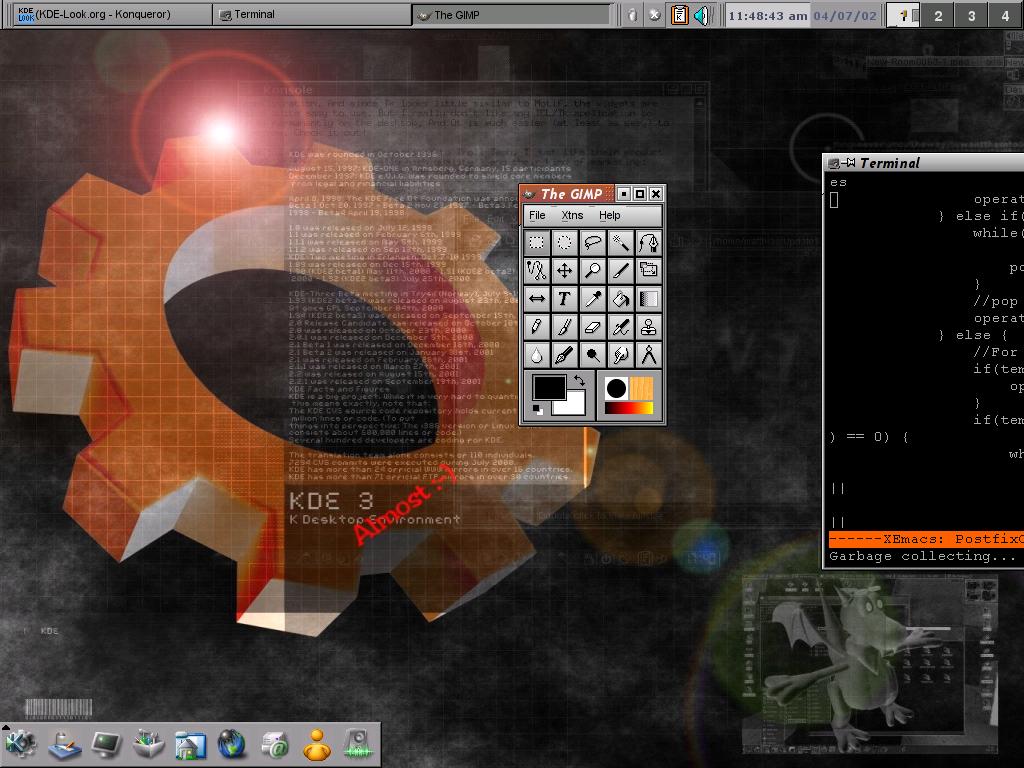
Task: Select the Rectangle Select tool in GIMP
Action: [x=537, y=243]
